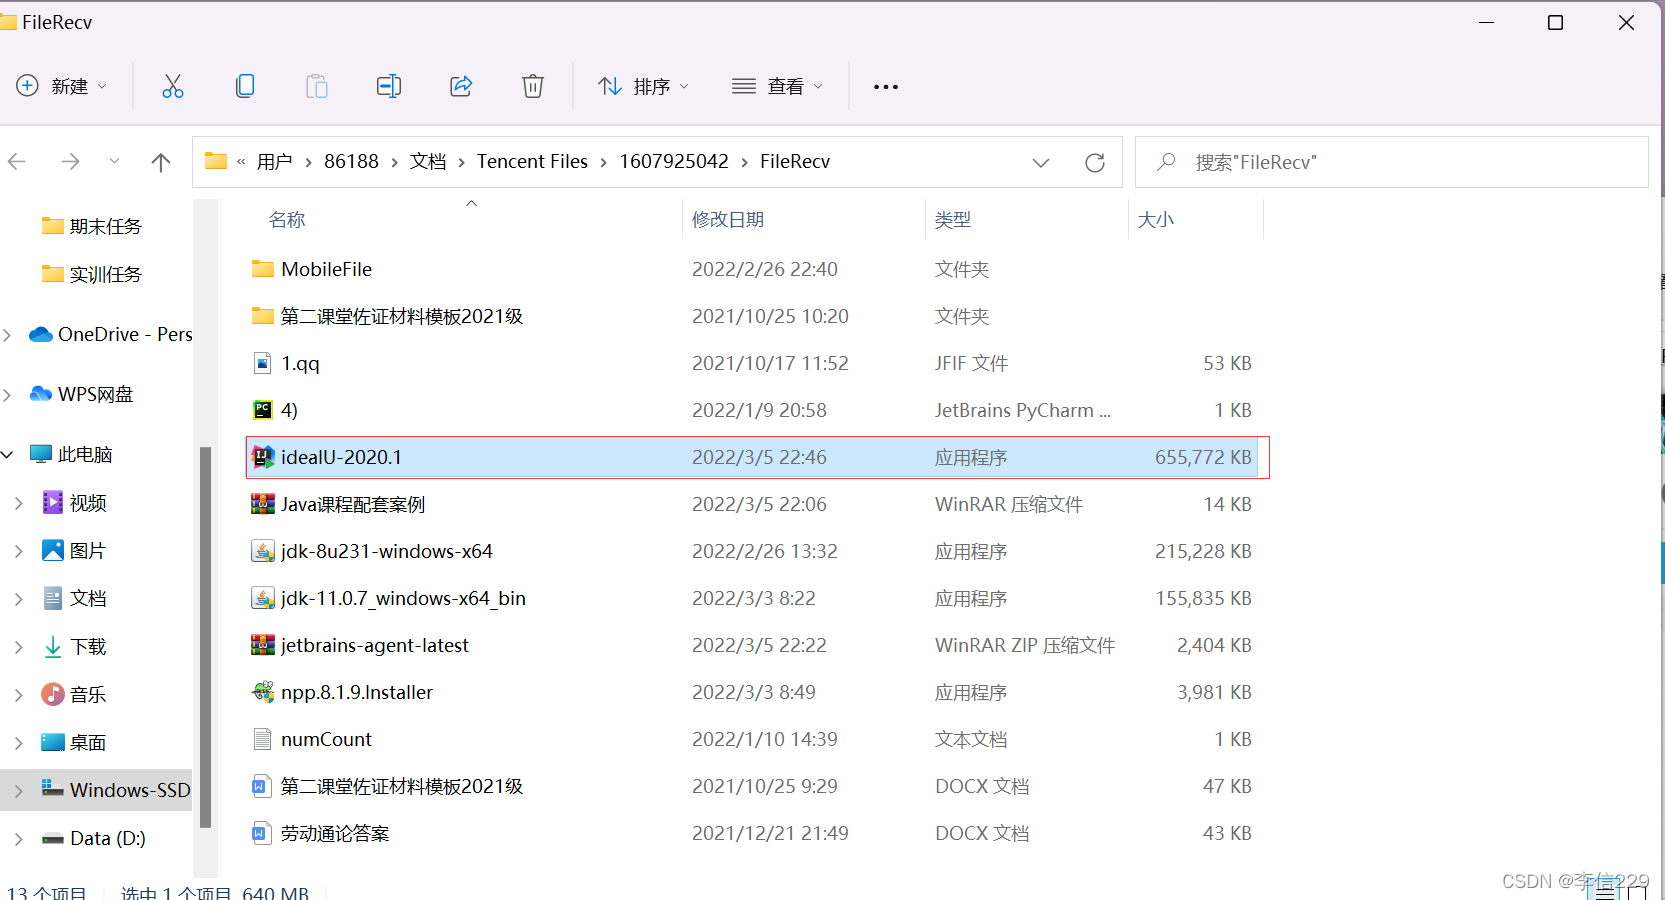
Task: Click the Copy icon
Action: [244, 86]
